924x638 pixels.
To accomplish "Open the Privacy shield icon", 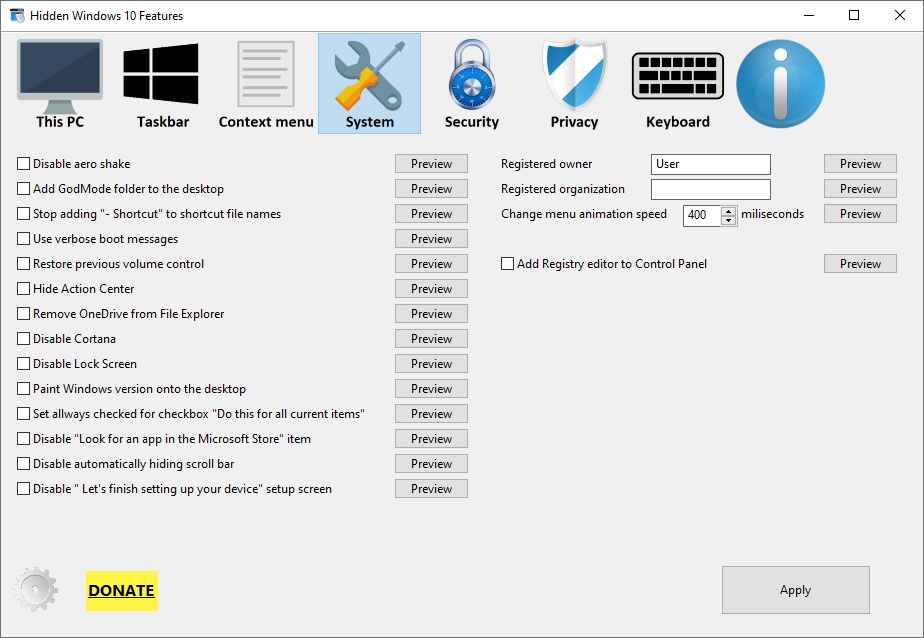I will pyautogui.click(x=574, y=84).
